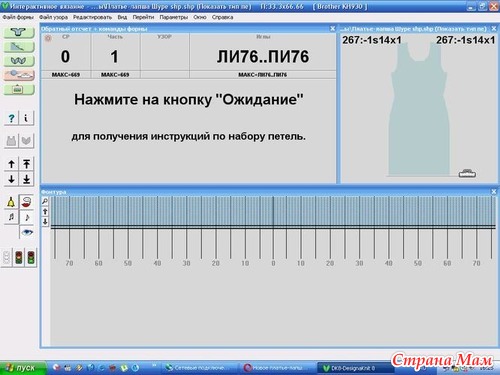The image size is (500, 375).
Task: Open the garment shape editor icon
Action: pyautogui.click(x=19, y=32)
